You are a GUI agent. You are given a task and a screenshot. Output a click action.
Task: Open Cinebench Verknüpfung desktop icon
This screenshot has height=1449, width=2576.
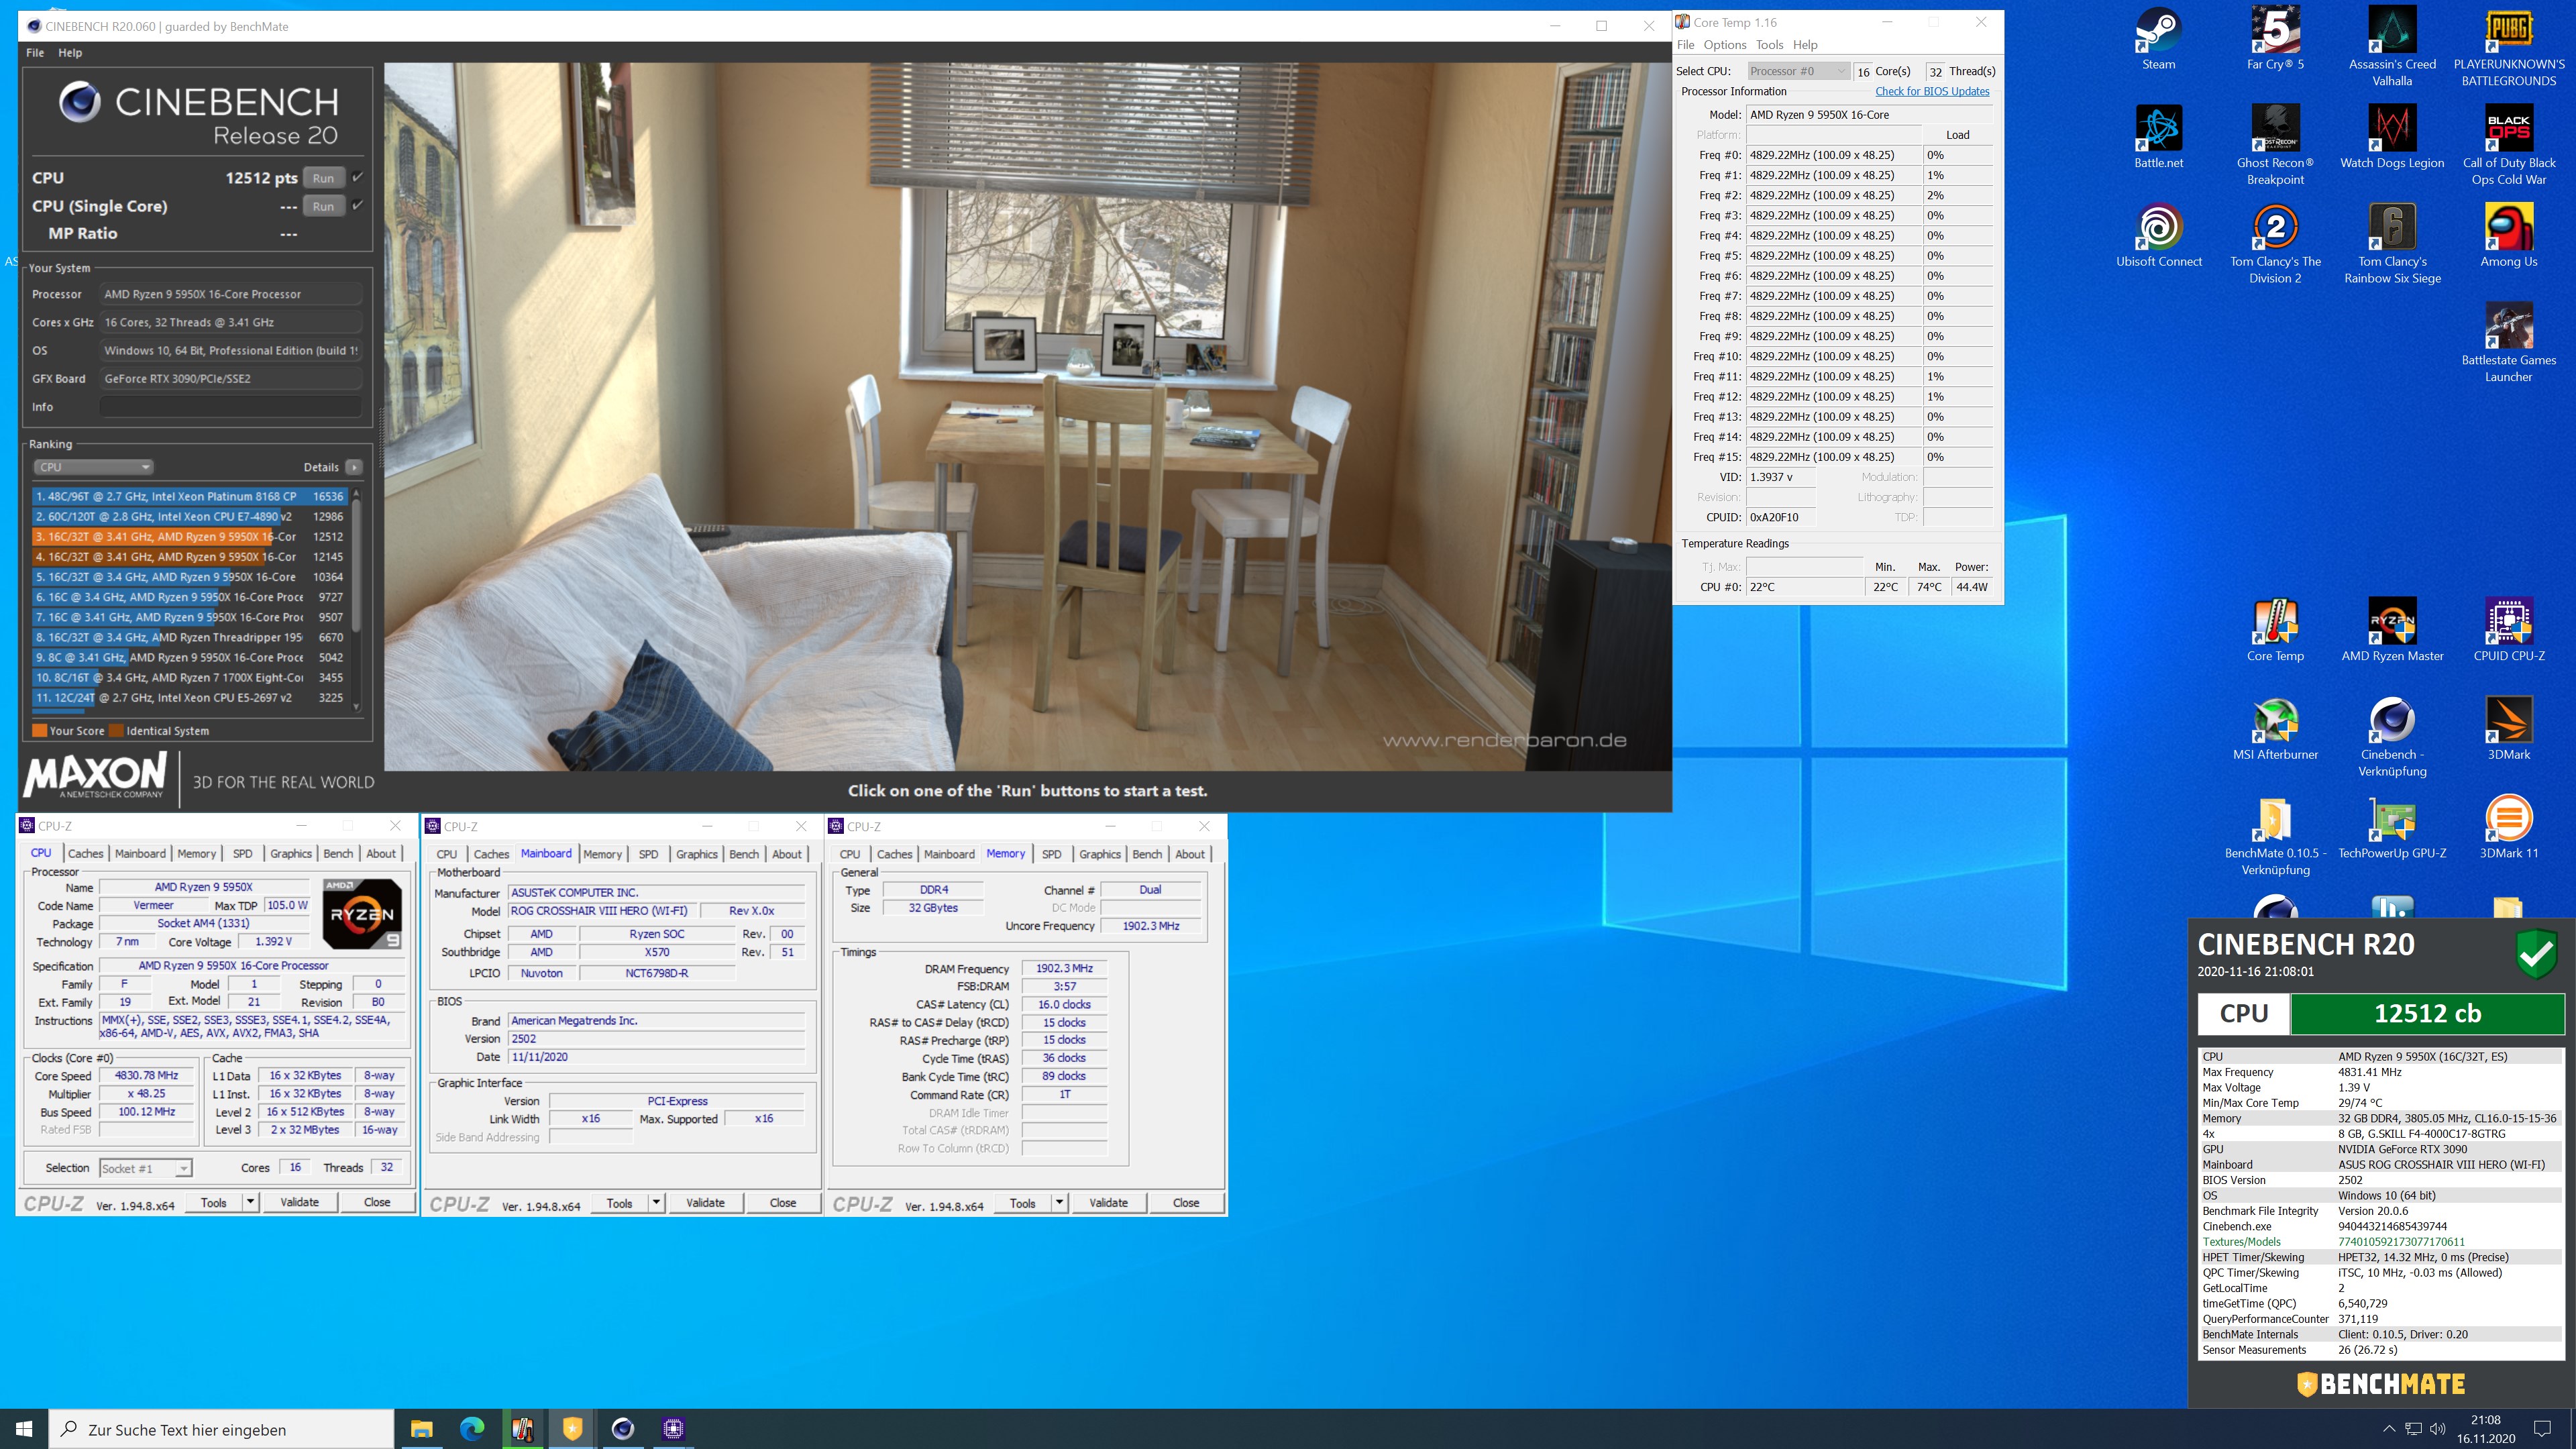pos(2392,737)
